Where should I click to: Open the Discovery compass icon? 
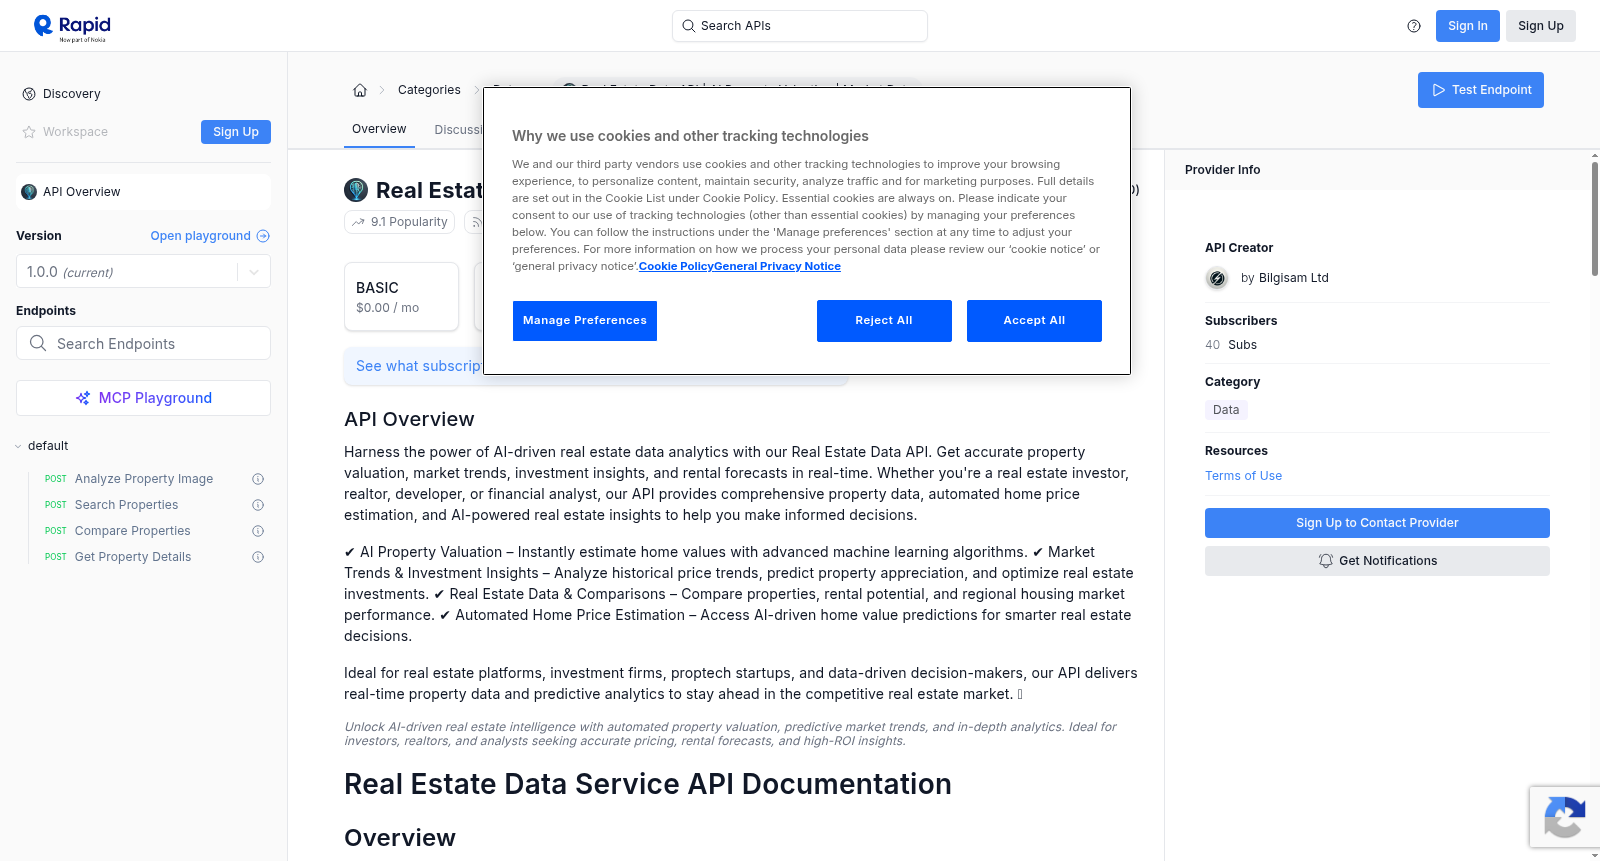pyautogui.click(x=29, y=94)
